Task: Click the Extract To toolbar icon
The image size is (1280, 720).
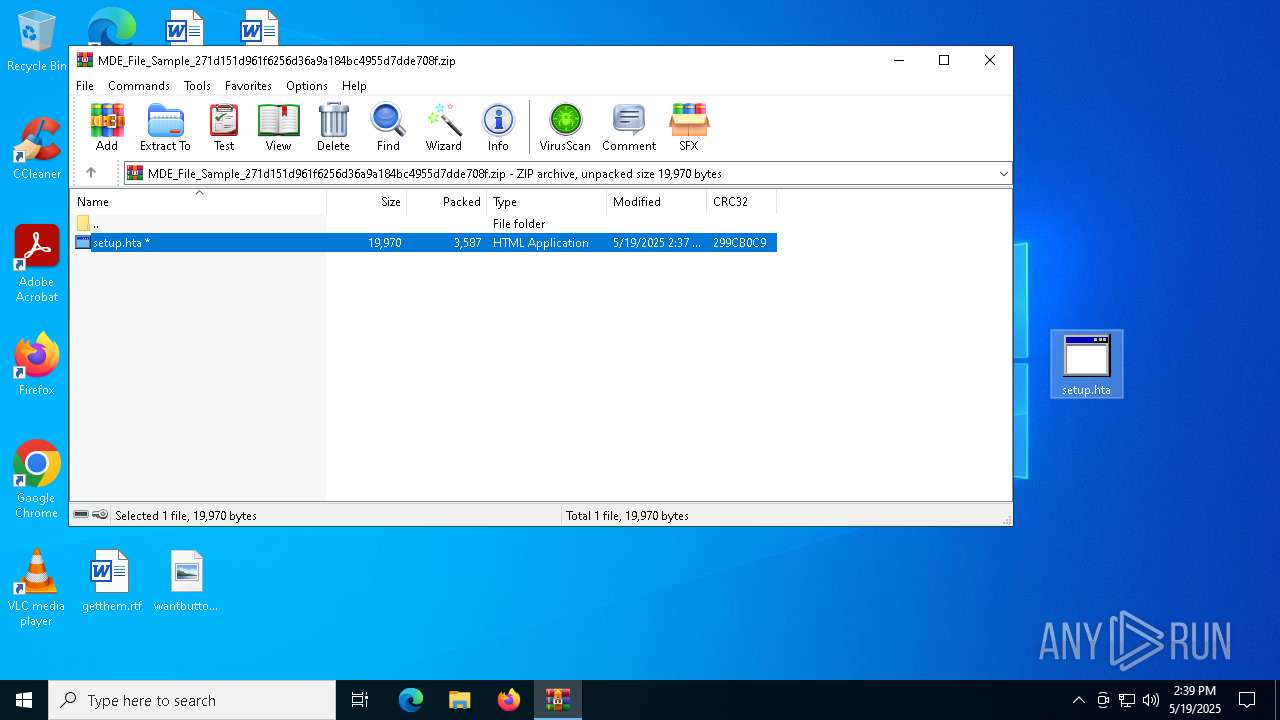Action: pos(165,127)
